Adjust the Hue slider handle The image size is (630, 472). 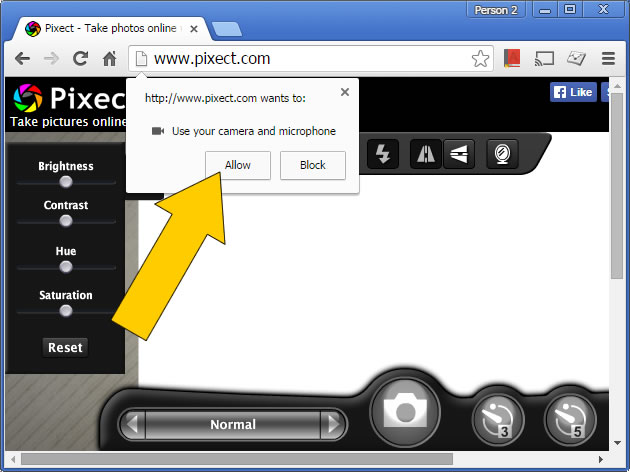coord(66,267)
